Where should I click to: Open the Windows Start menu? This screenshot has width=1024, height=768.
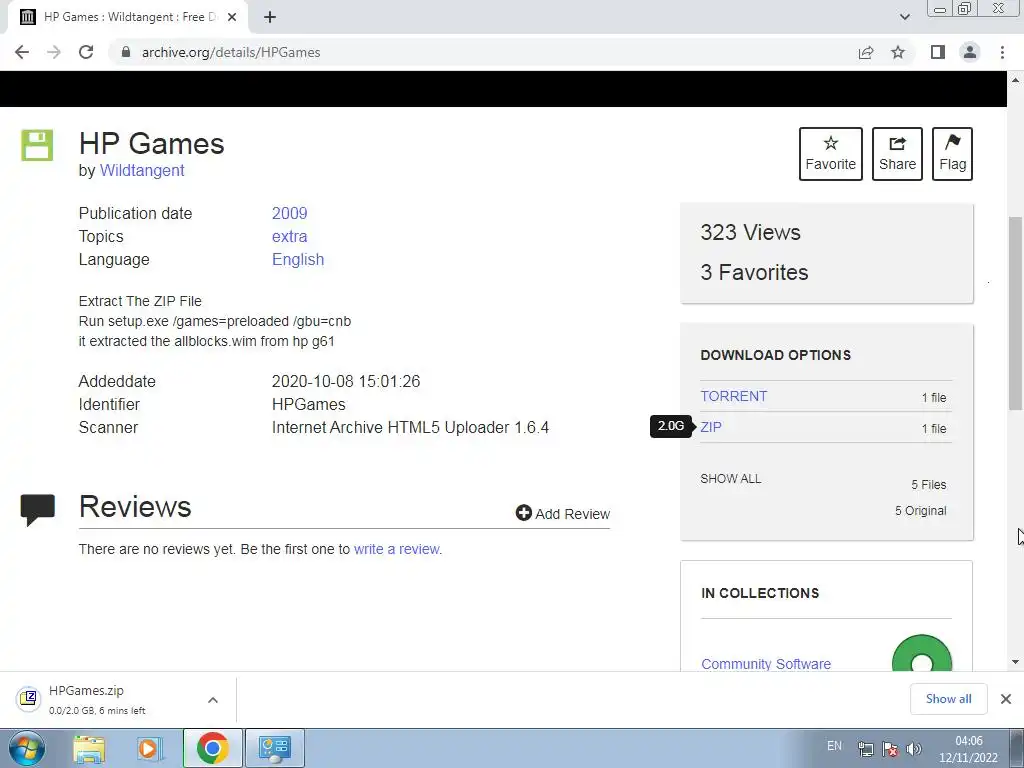pyautogui.click(x=27, y=748)
